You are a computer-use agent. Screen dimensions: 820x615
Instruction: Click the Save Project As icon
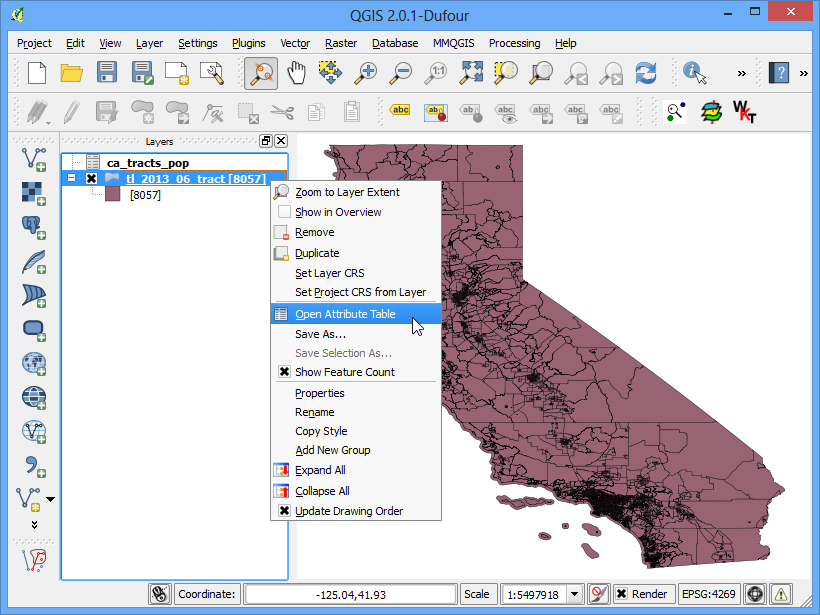pos(142,73)
